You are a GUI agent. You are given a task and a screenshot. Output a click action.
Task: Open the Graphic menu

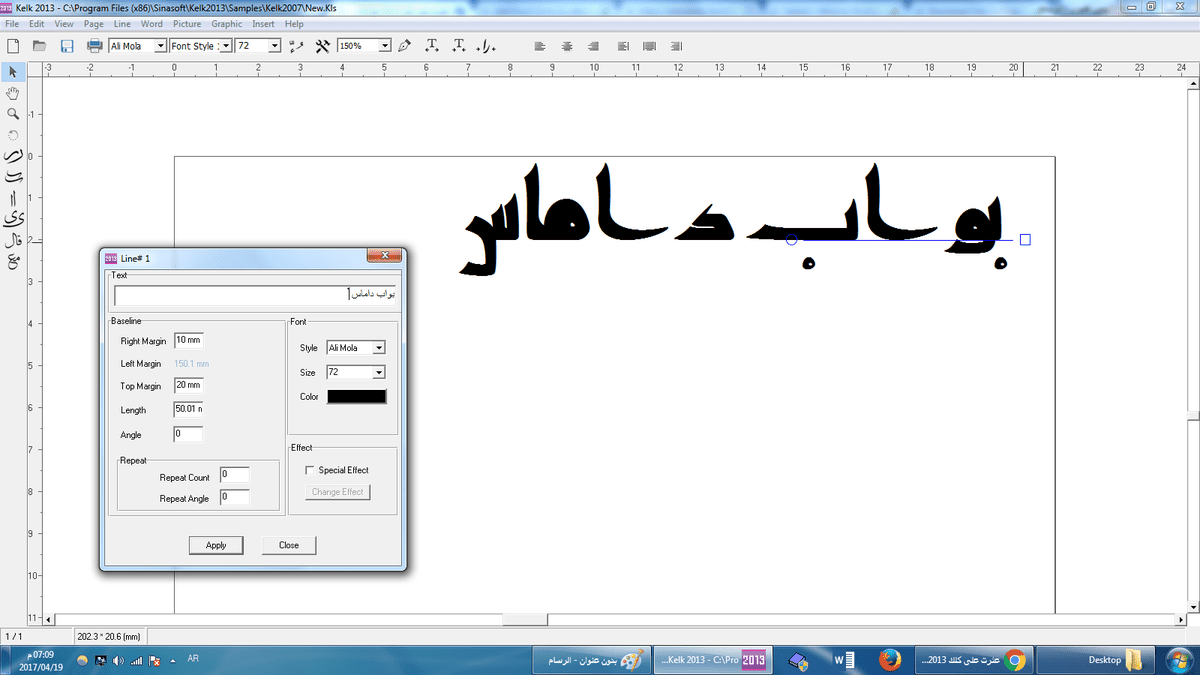pyautogui.click(x=226, y=23)
